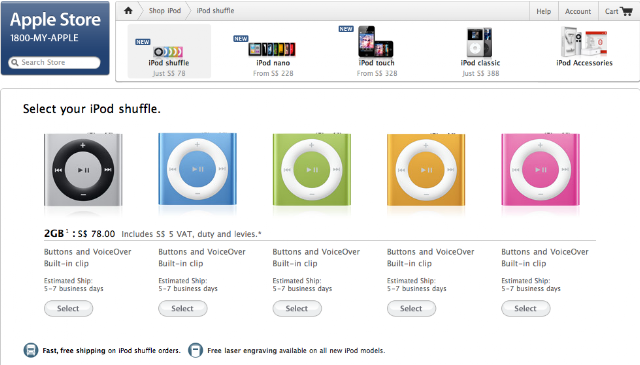The image size is (640, 365).
Task: Click the NEW badge beside iPod nano
Action: (240, 39)
